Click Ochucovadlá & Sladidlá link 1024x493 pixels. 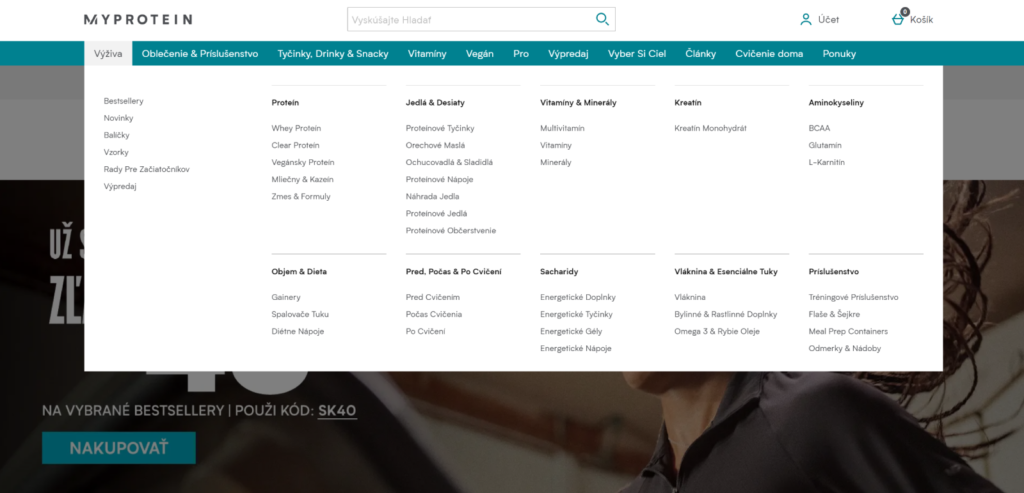click(x=449, y=162)
